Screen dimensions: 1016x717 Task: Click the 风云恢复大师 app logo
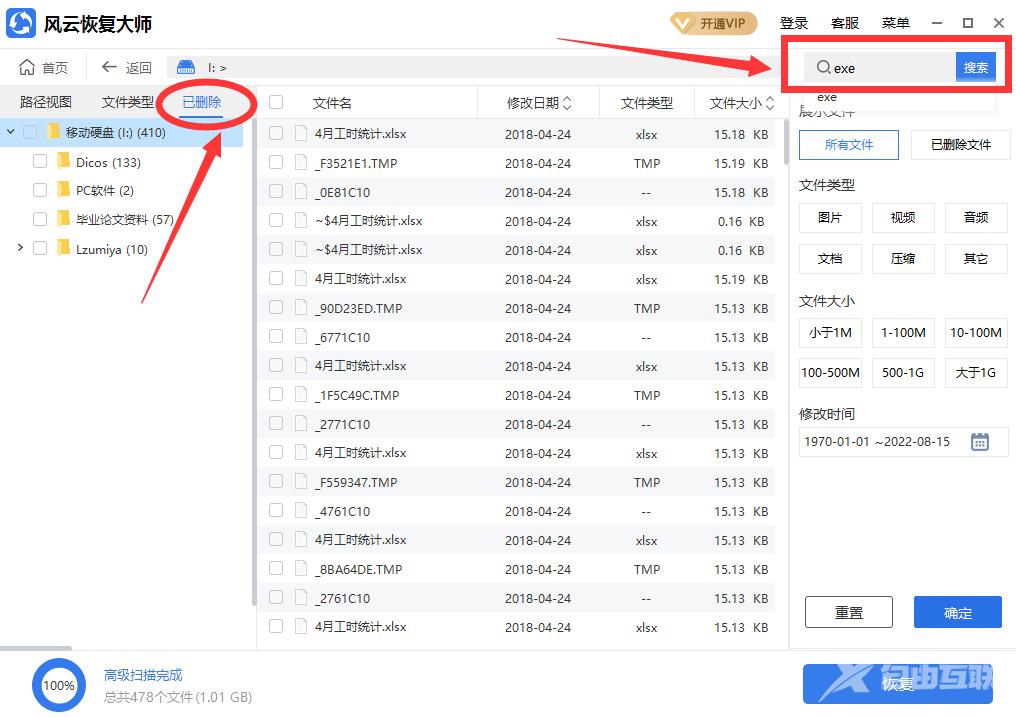click(22, 23)
